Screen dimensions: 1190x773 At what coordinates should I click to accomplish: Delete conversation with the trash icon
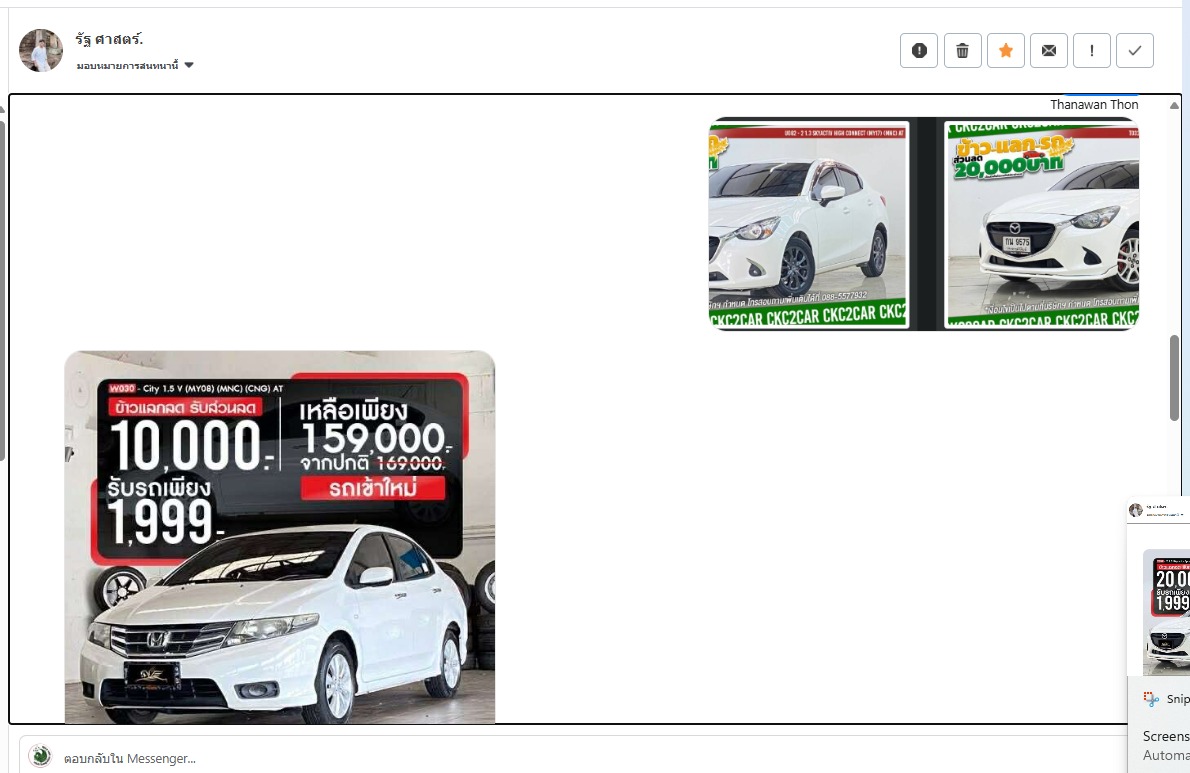[x=962, y=51]
